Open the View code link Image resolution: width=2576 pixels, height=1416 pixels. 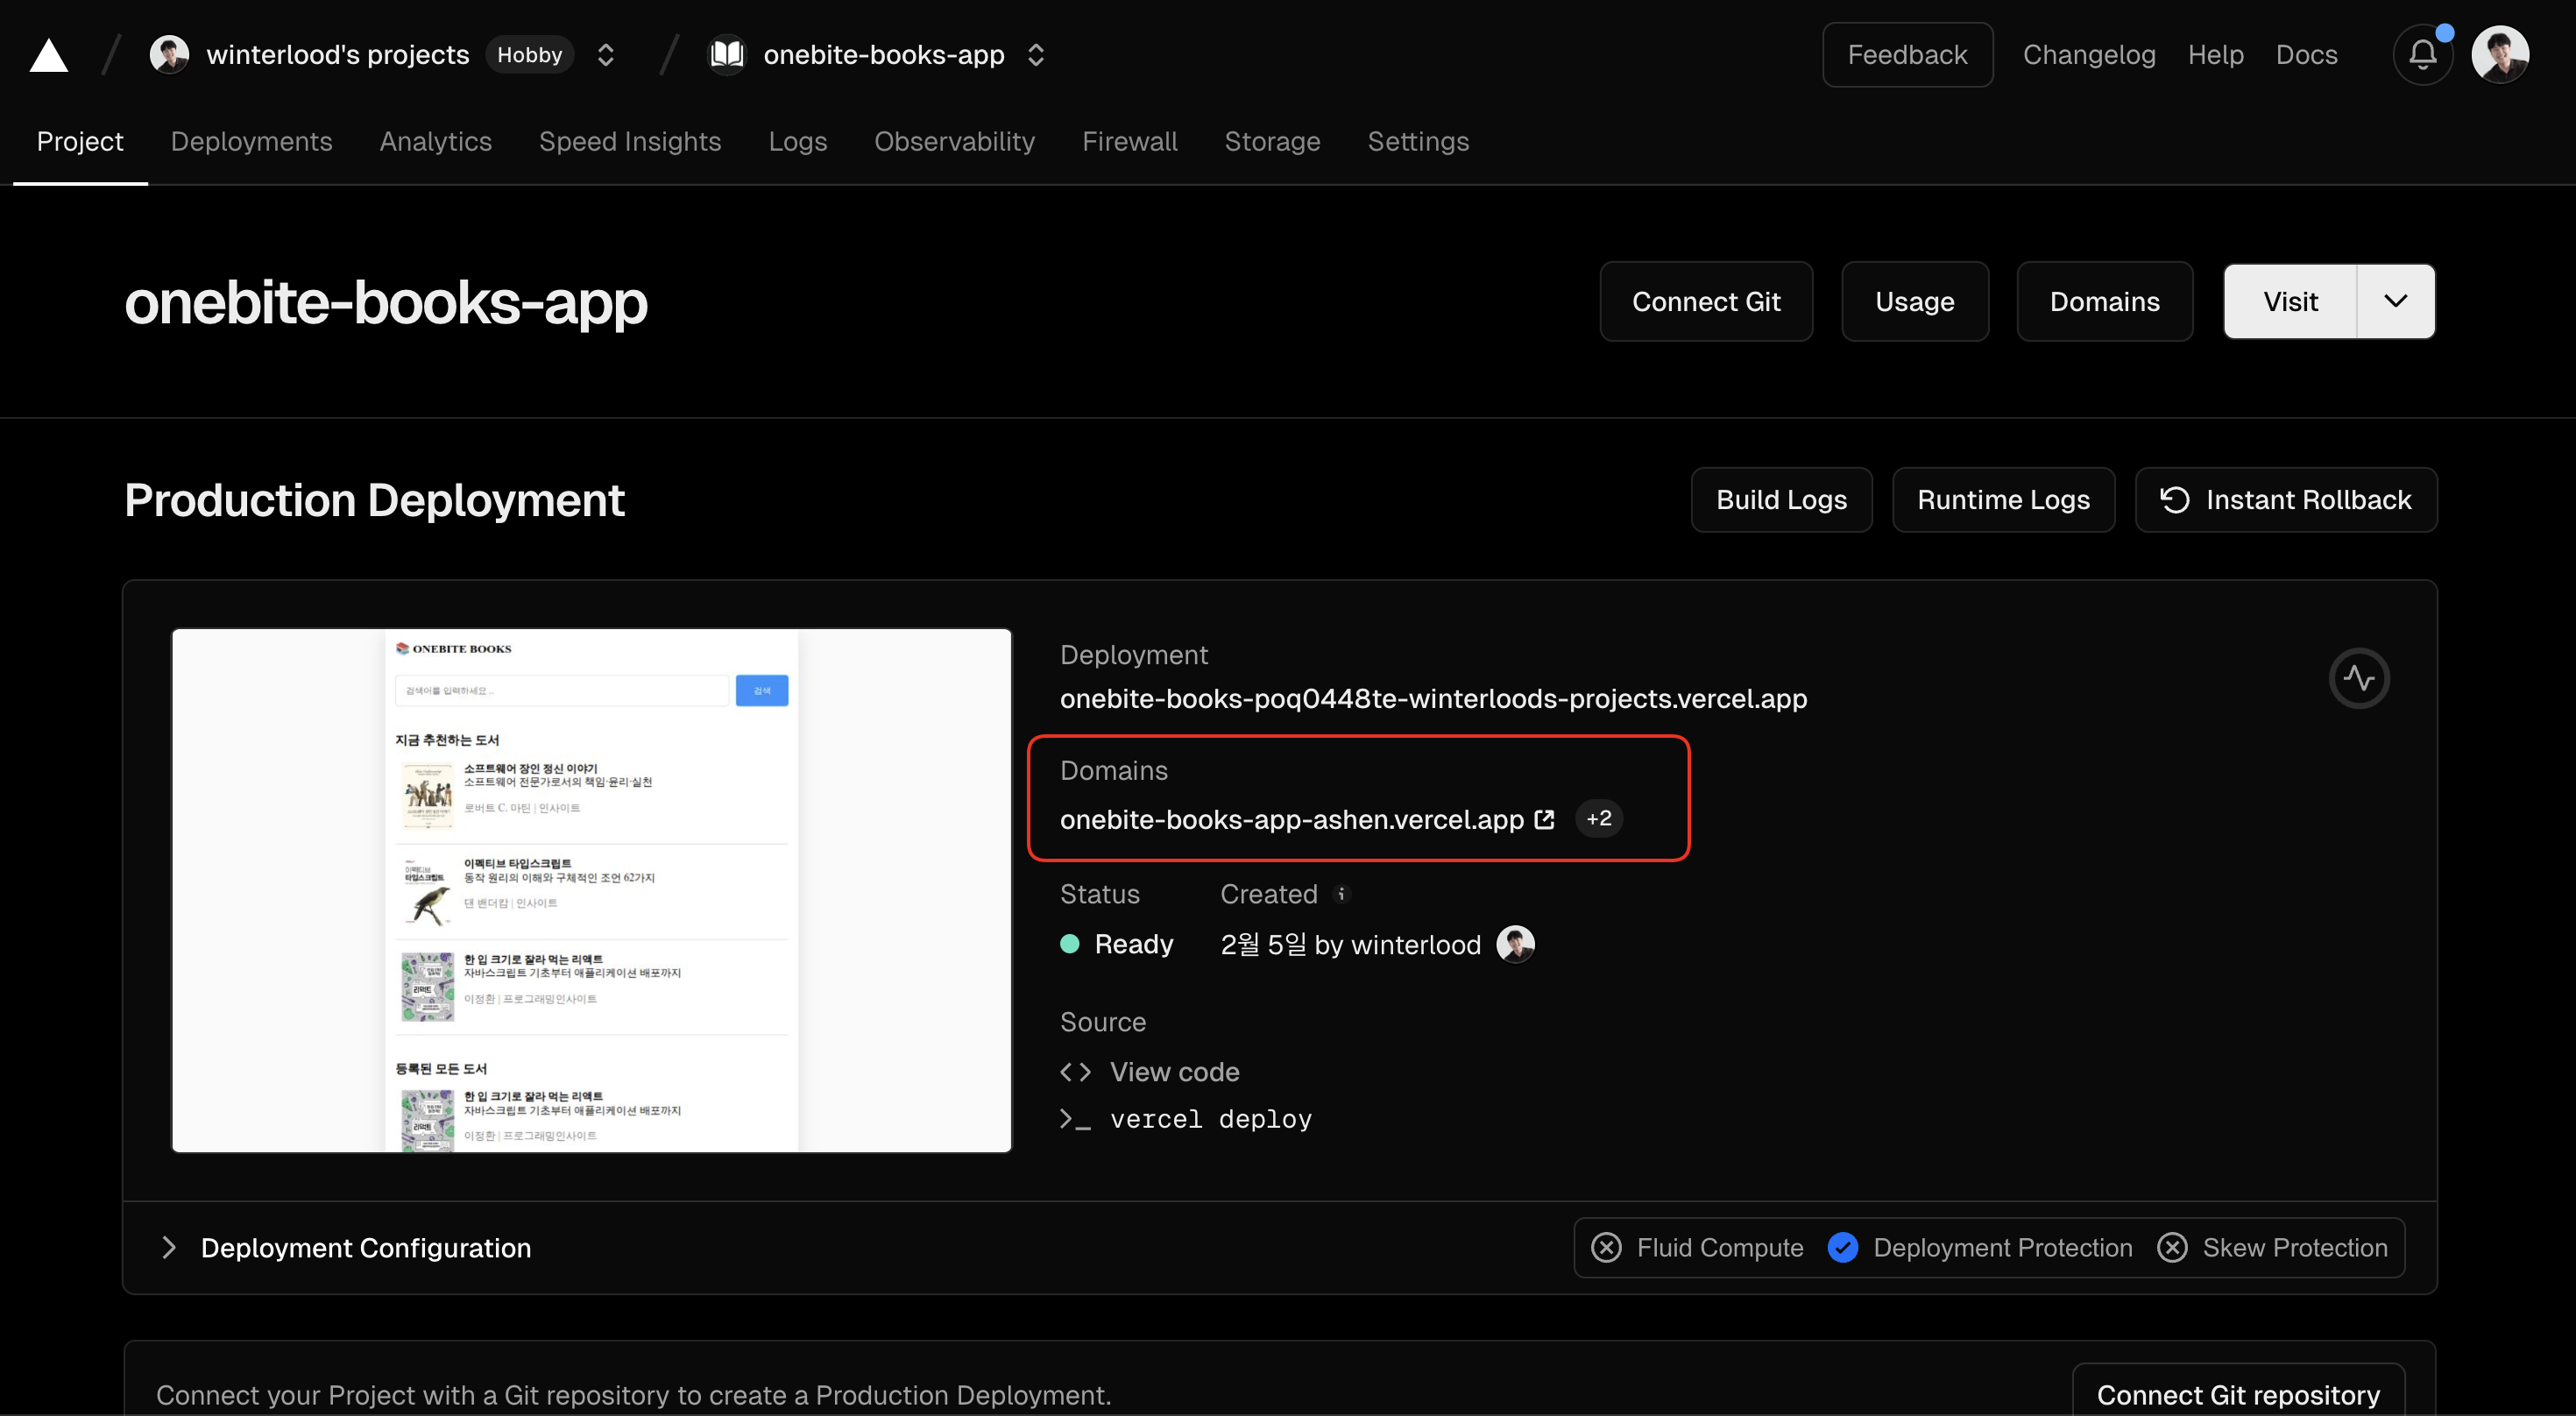click(1174, 1071)
